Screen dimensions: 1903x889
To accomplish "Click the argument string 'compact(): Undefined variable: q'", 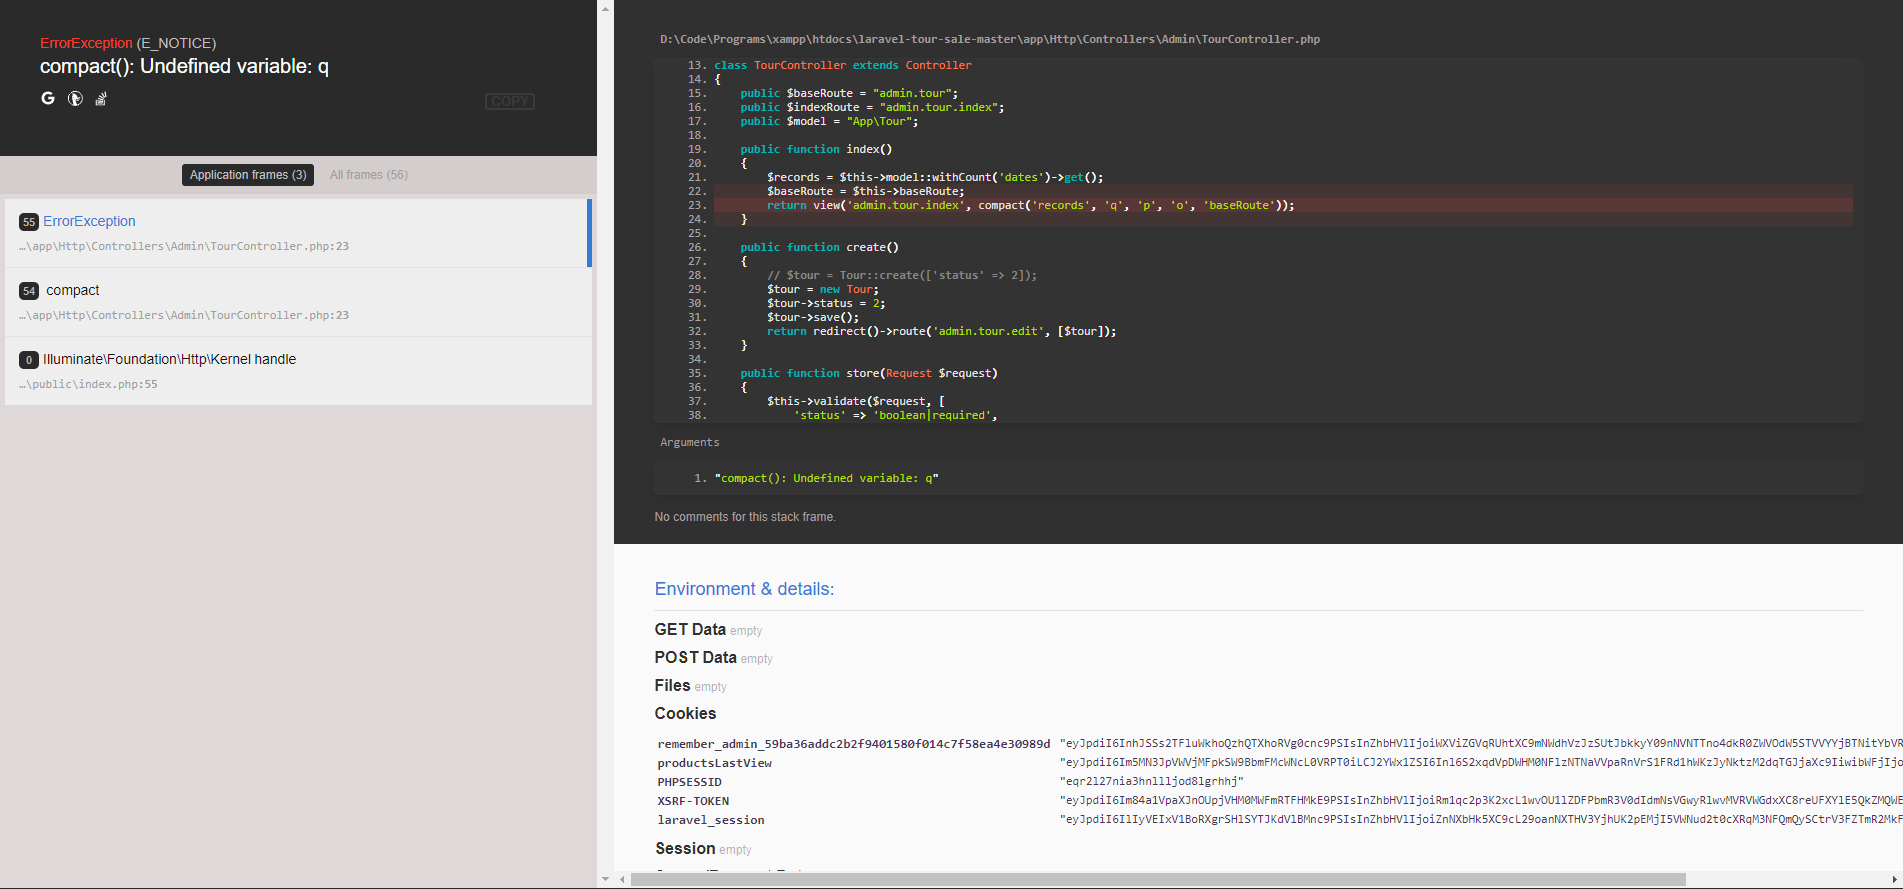I will click(x=827, y=478).
